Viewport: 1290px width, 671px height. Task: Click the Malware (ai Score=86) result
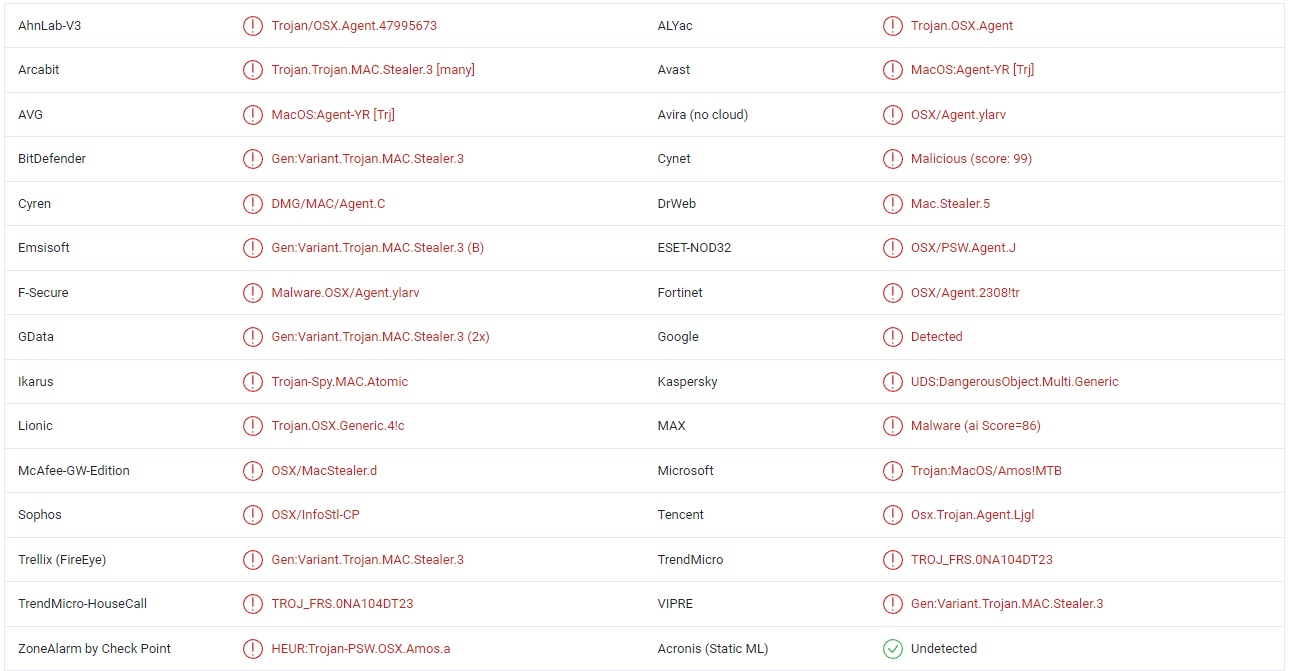(x=975, y=426)
